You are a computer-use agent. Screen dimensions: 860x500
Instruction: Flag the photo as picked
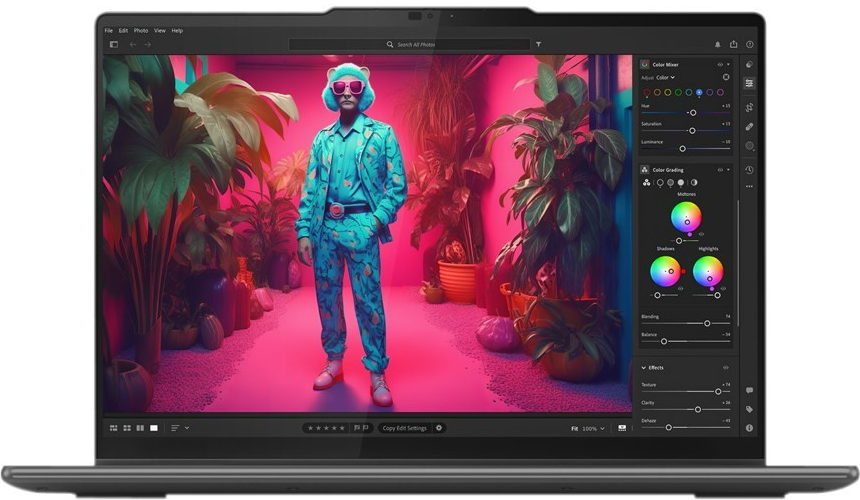357,428
